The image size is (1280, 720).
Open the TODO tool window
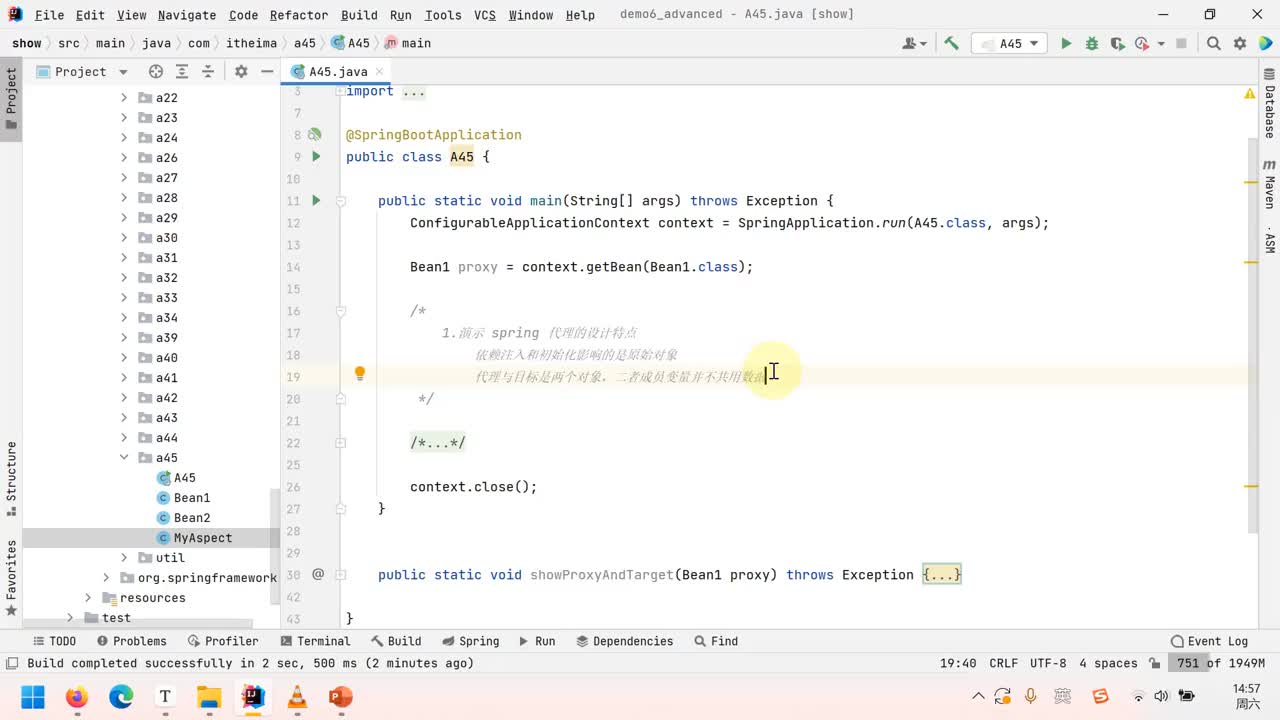[x=54, y=641]
